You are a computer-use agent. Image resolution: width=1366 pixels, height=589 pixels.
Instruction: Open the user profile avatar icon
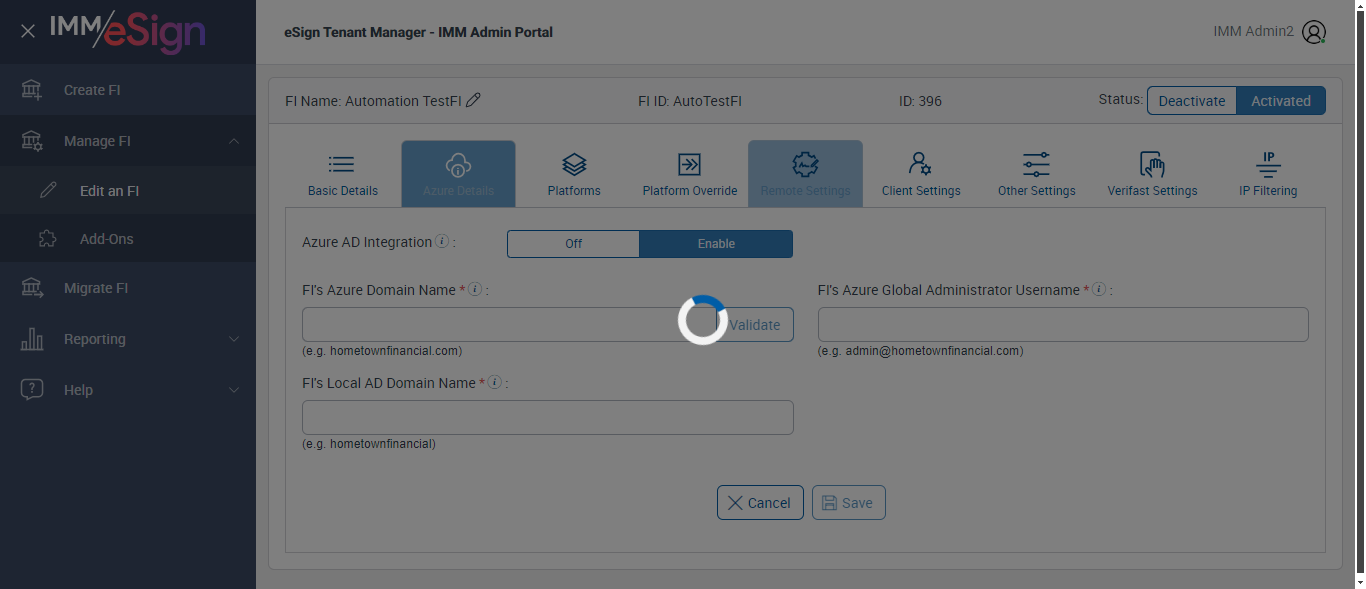click(x=1314, y=32)
